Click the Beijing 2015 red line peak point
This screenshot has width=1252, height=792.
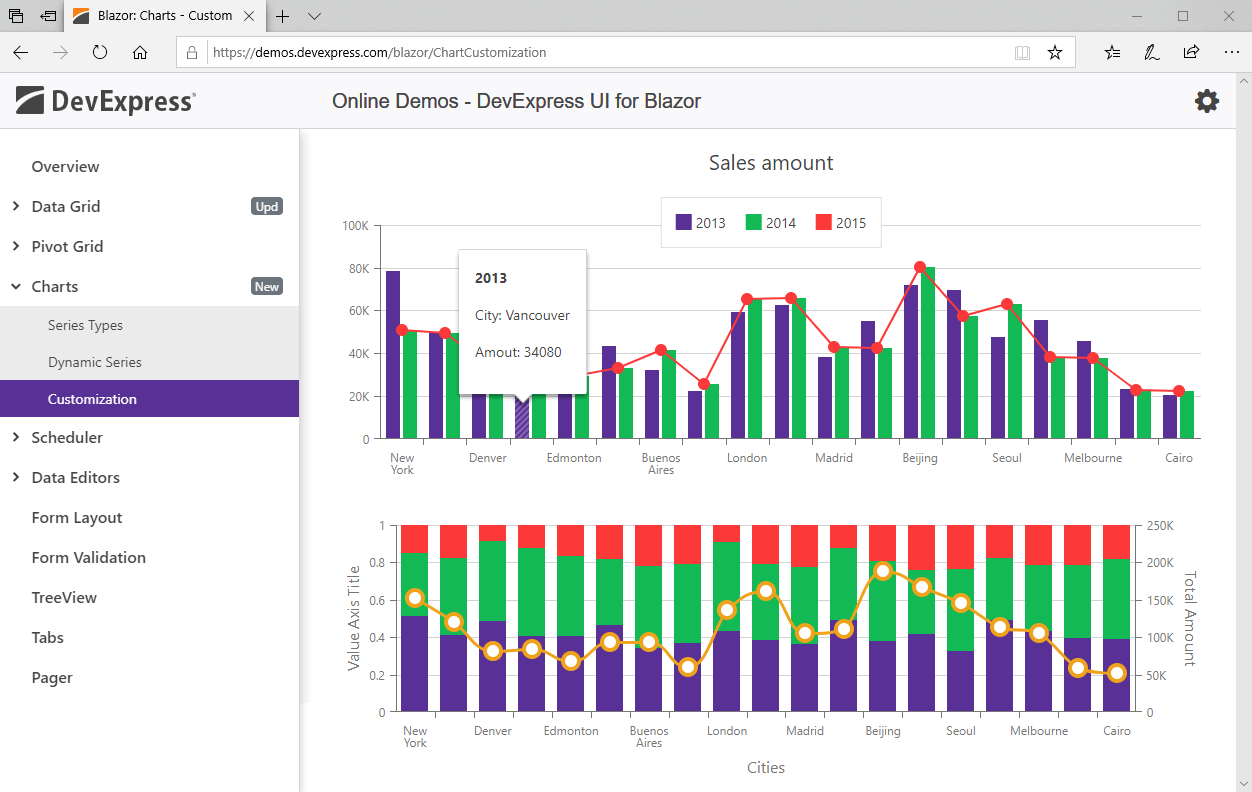(x=920, y=267)
